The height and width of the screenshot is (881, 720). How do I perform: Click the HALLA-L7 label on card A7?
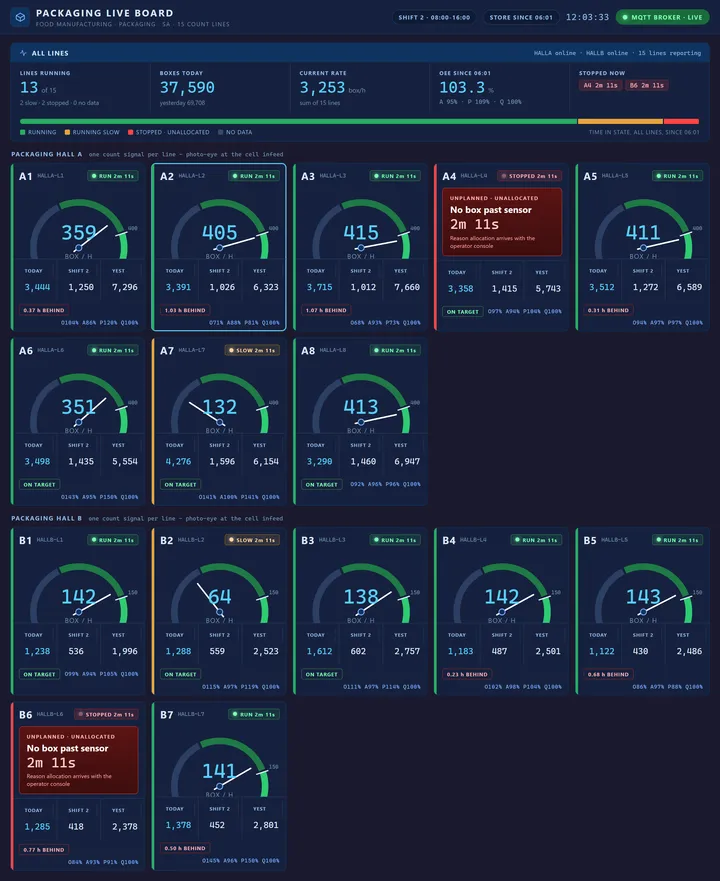click(x=192, y=350)
